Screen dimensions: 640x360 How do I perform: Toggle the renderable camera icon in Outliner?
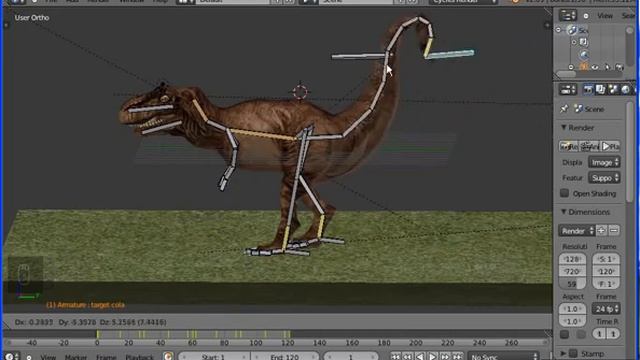coord(619,67)
